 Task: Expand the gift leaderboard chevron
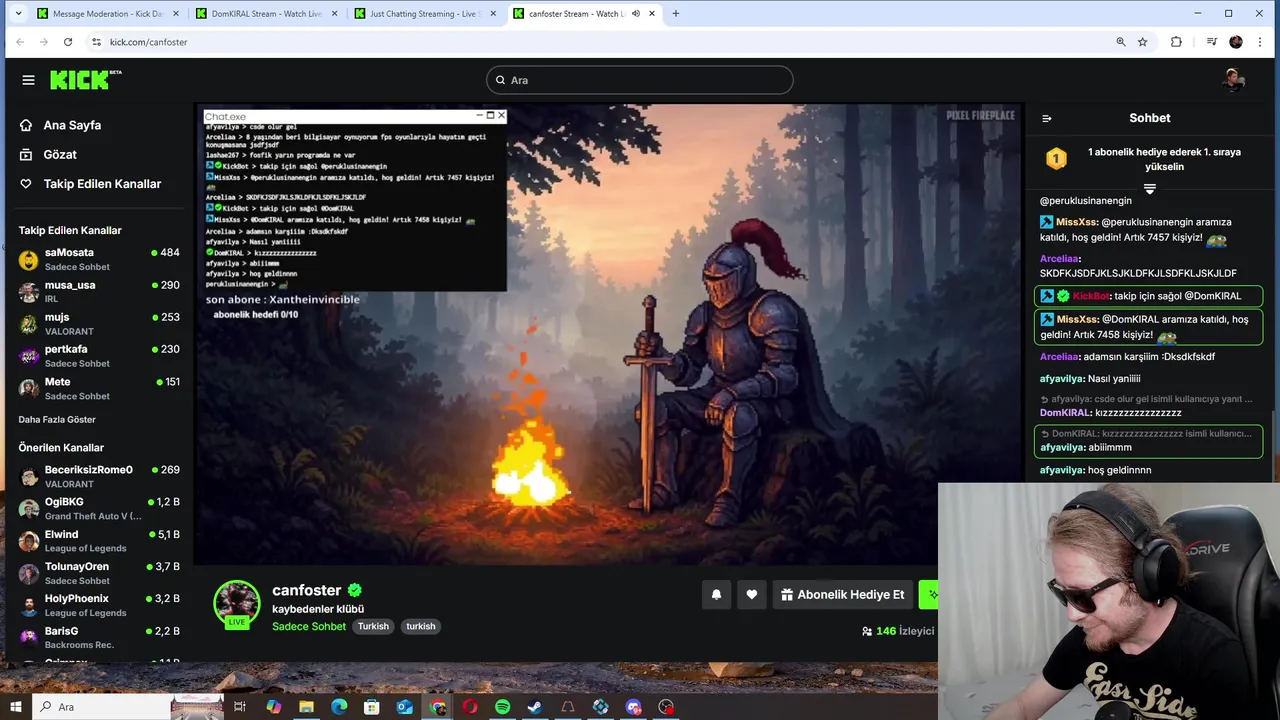pyautogui.click(x=1150, y=189)
